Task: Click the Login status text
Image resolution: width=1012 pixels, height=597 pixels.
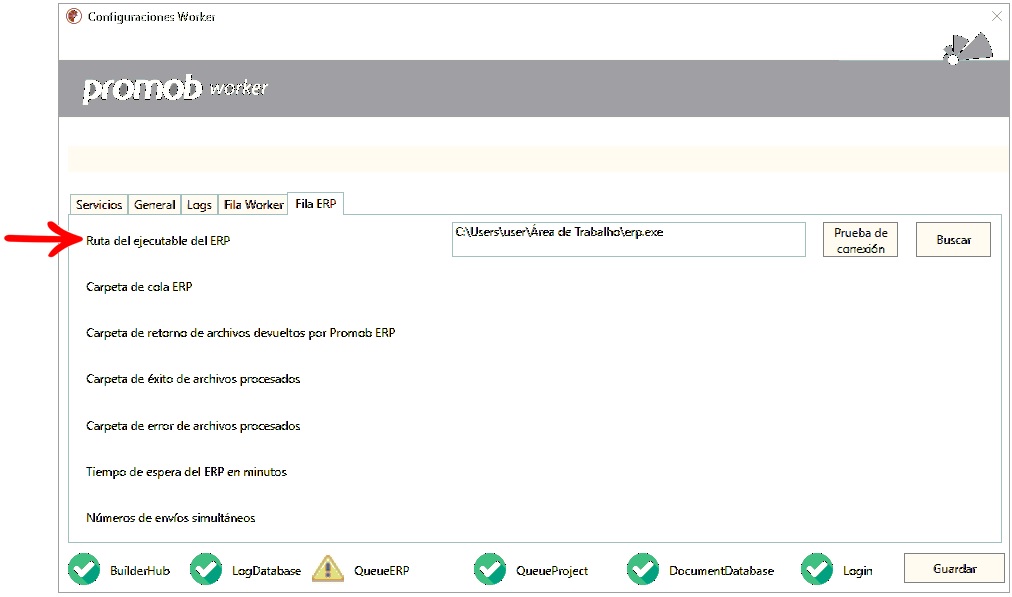Action: (x=858, y=571)
